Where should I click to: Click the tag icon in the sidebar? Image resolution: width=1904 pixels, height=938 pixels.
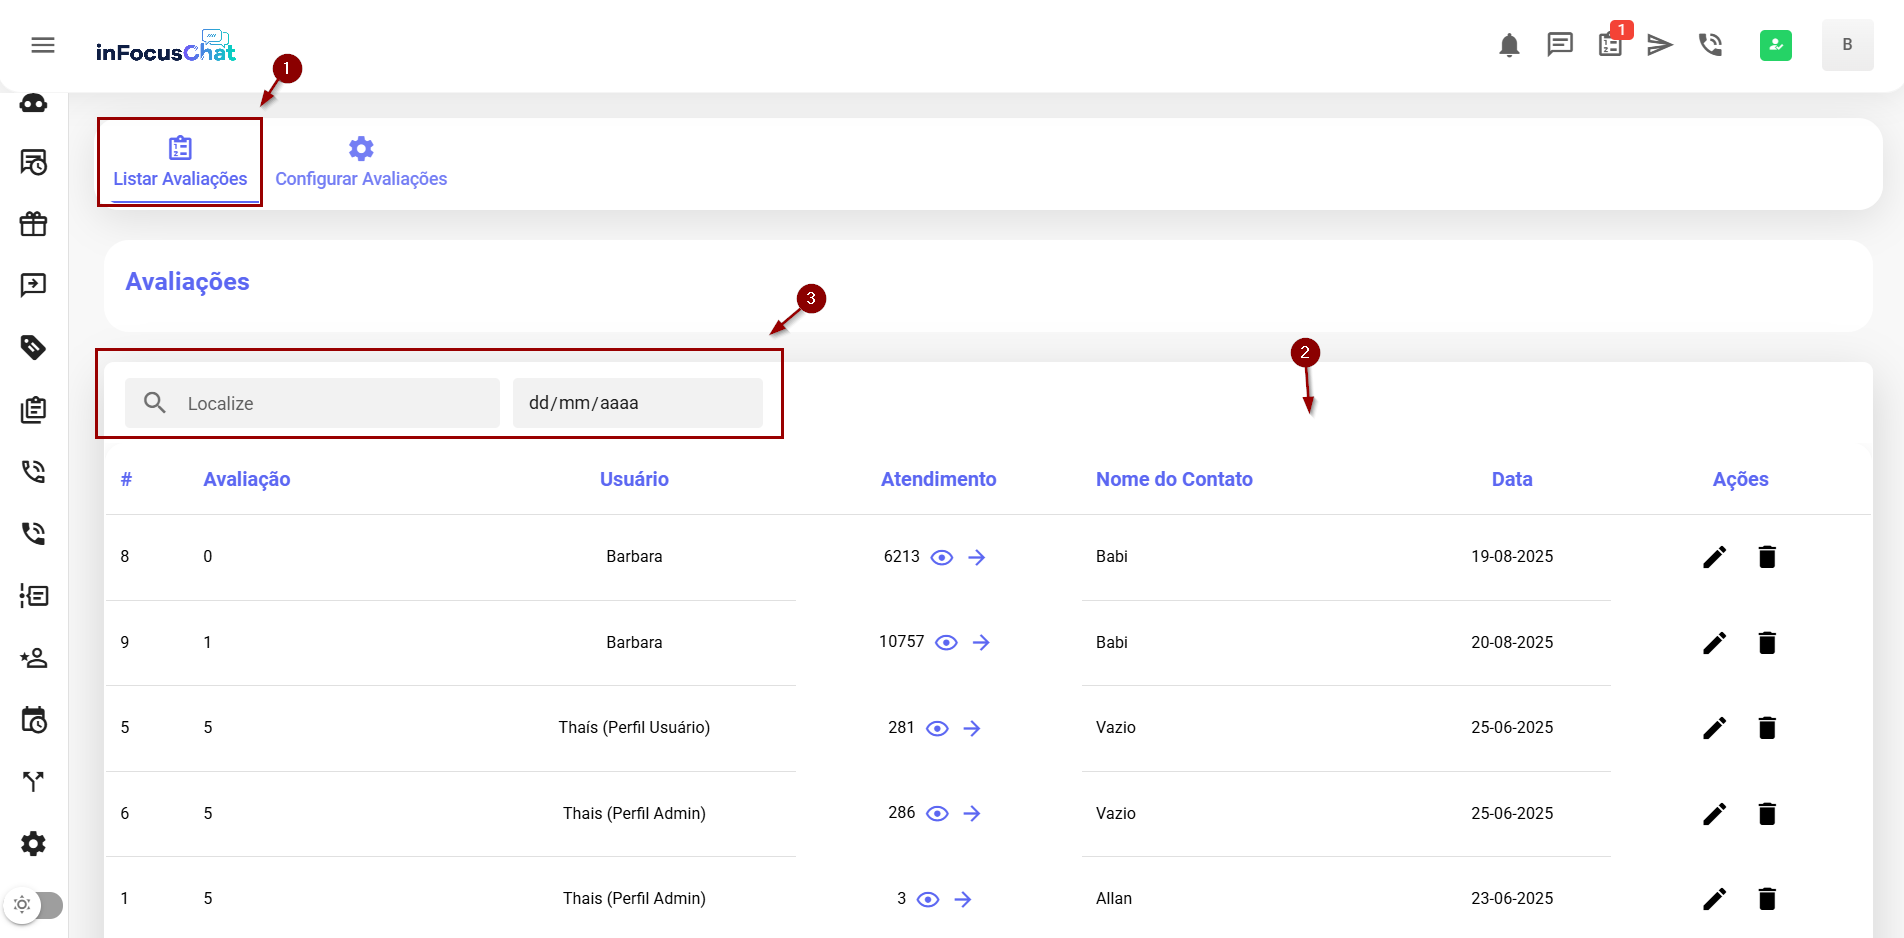click(34, 347)
